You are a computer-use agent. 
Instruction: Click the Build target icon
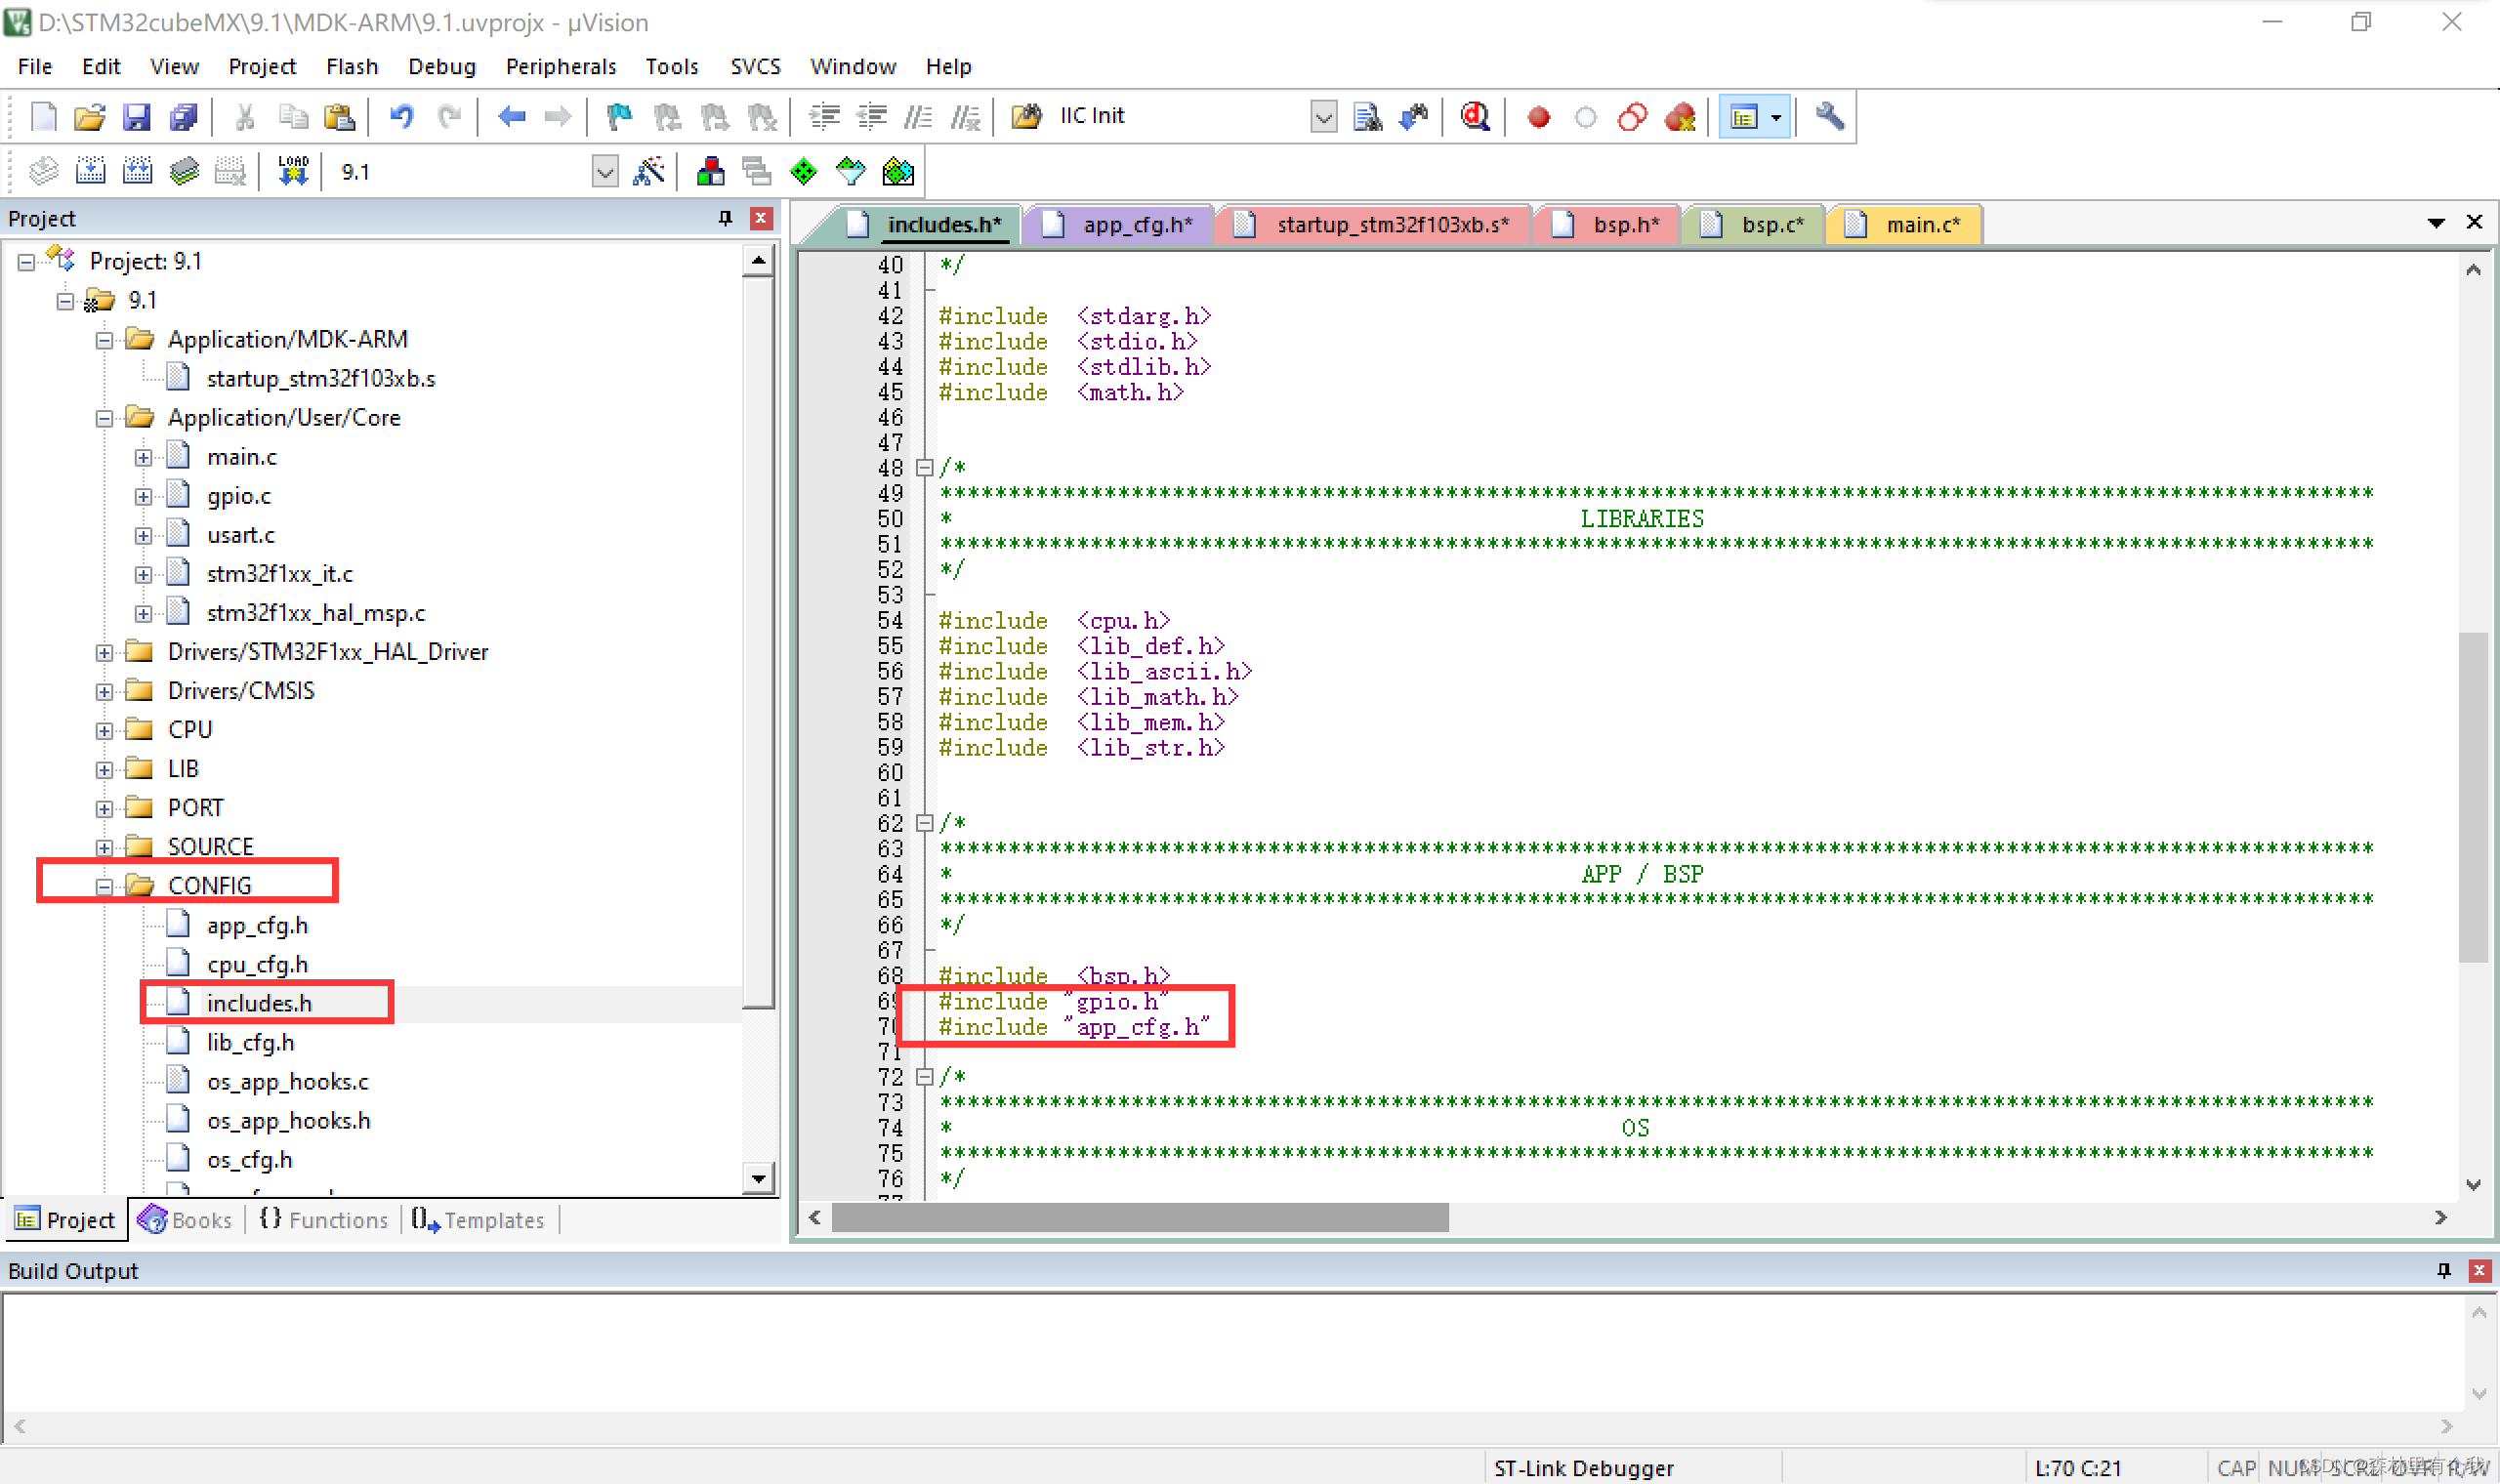[x=91, y=171]
